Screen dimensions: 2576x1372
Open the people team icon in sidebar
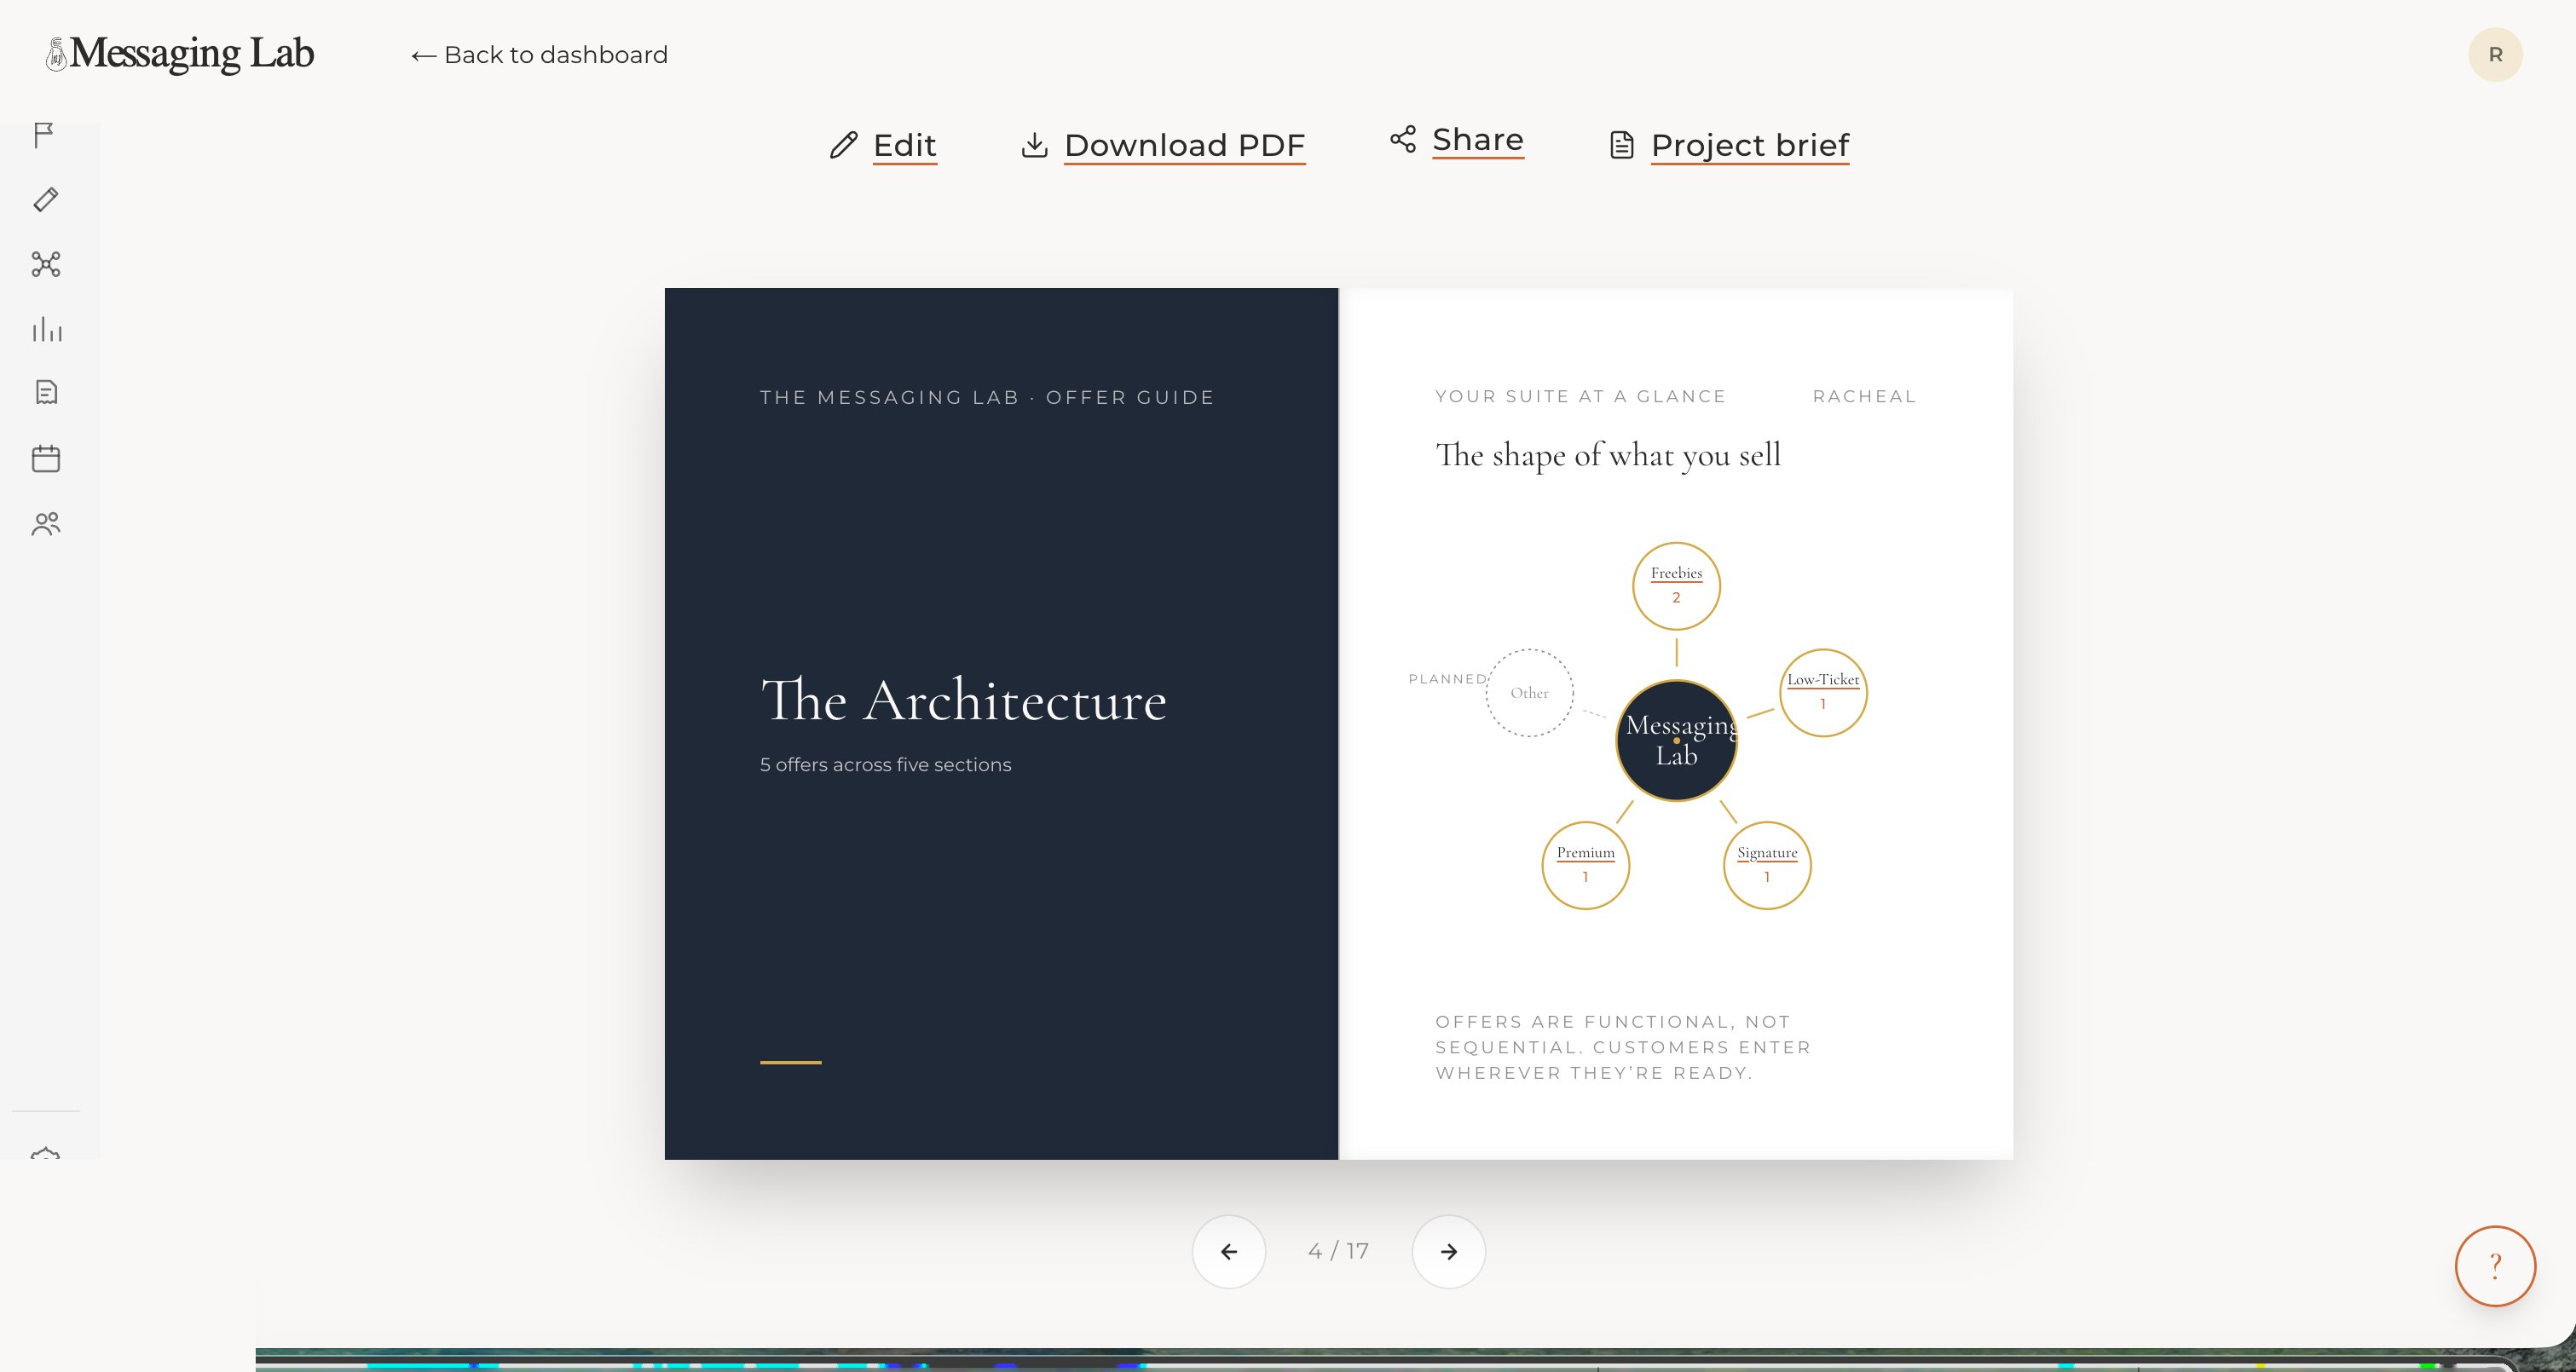[46, 524]
